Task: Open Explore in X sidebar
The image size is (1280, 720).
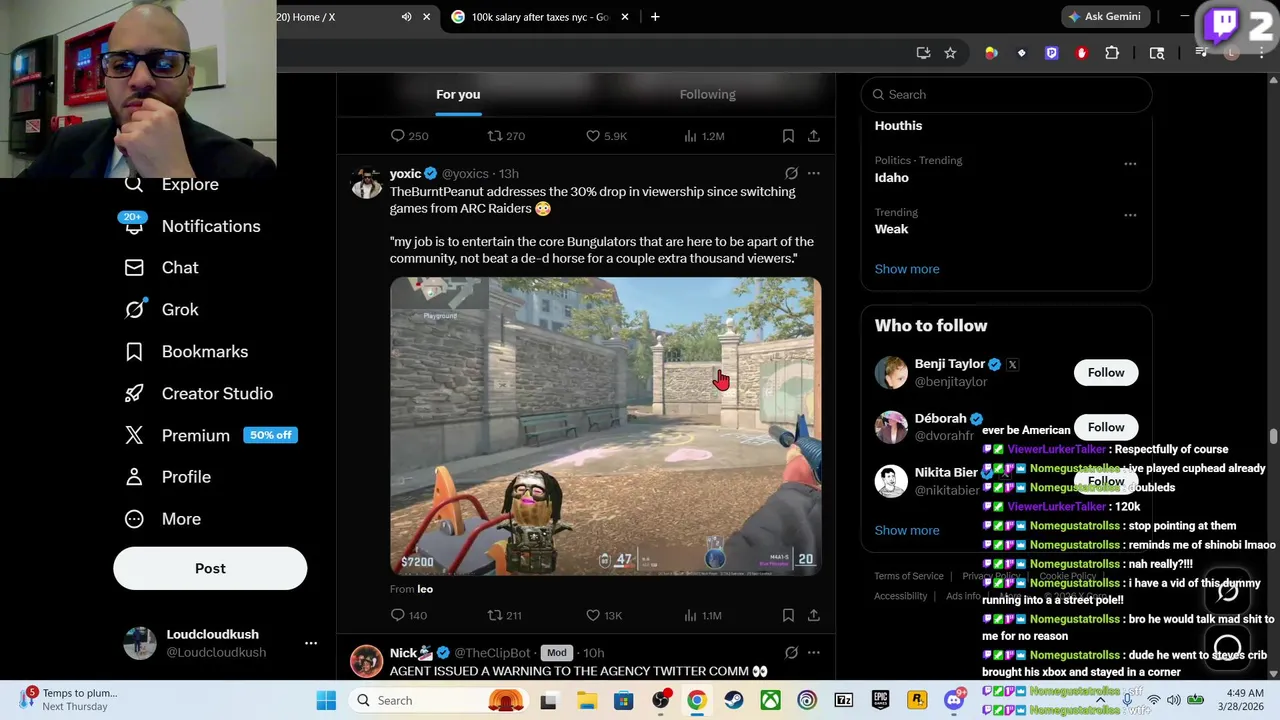Action: tap(190, 184)
